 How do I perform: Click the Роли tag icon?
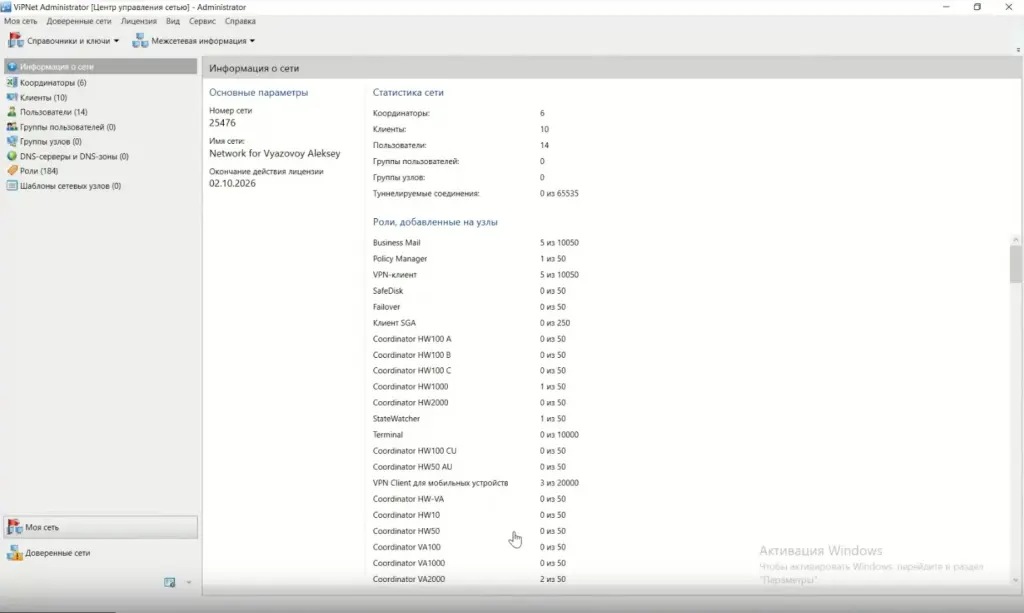pyautogui.click(x=12, y=171)
